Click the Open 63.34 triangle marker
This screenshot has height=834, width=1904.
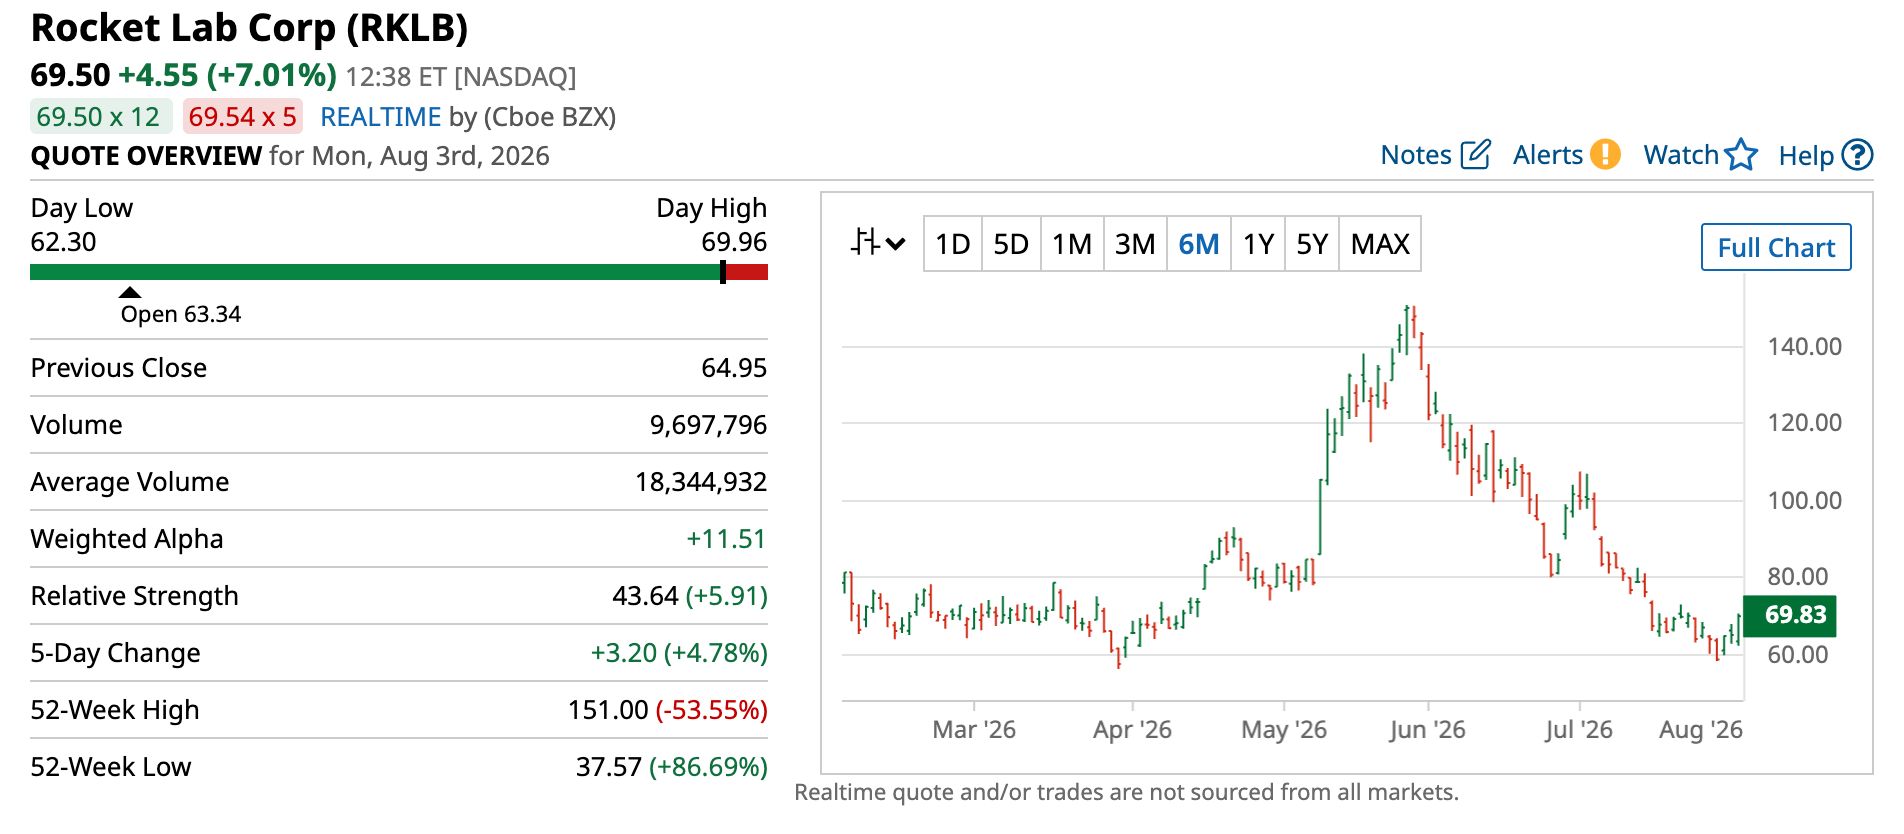pyautogui.click(x=130, y=293)
